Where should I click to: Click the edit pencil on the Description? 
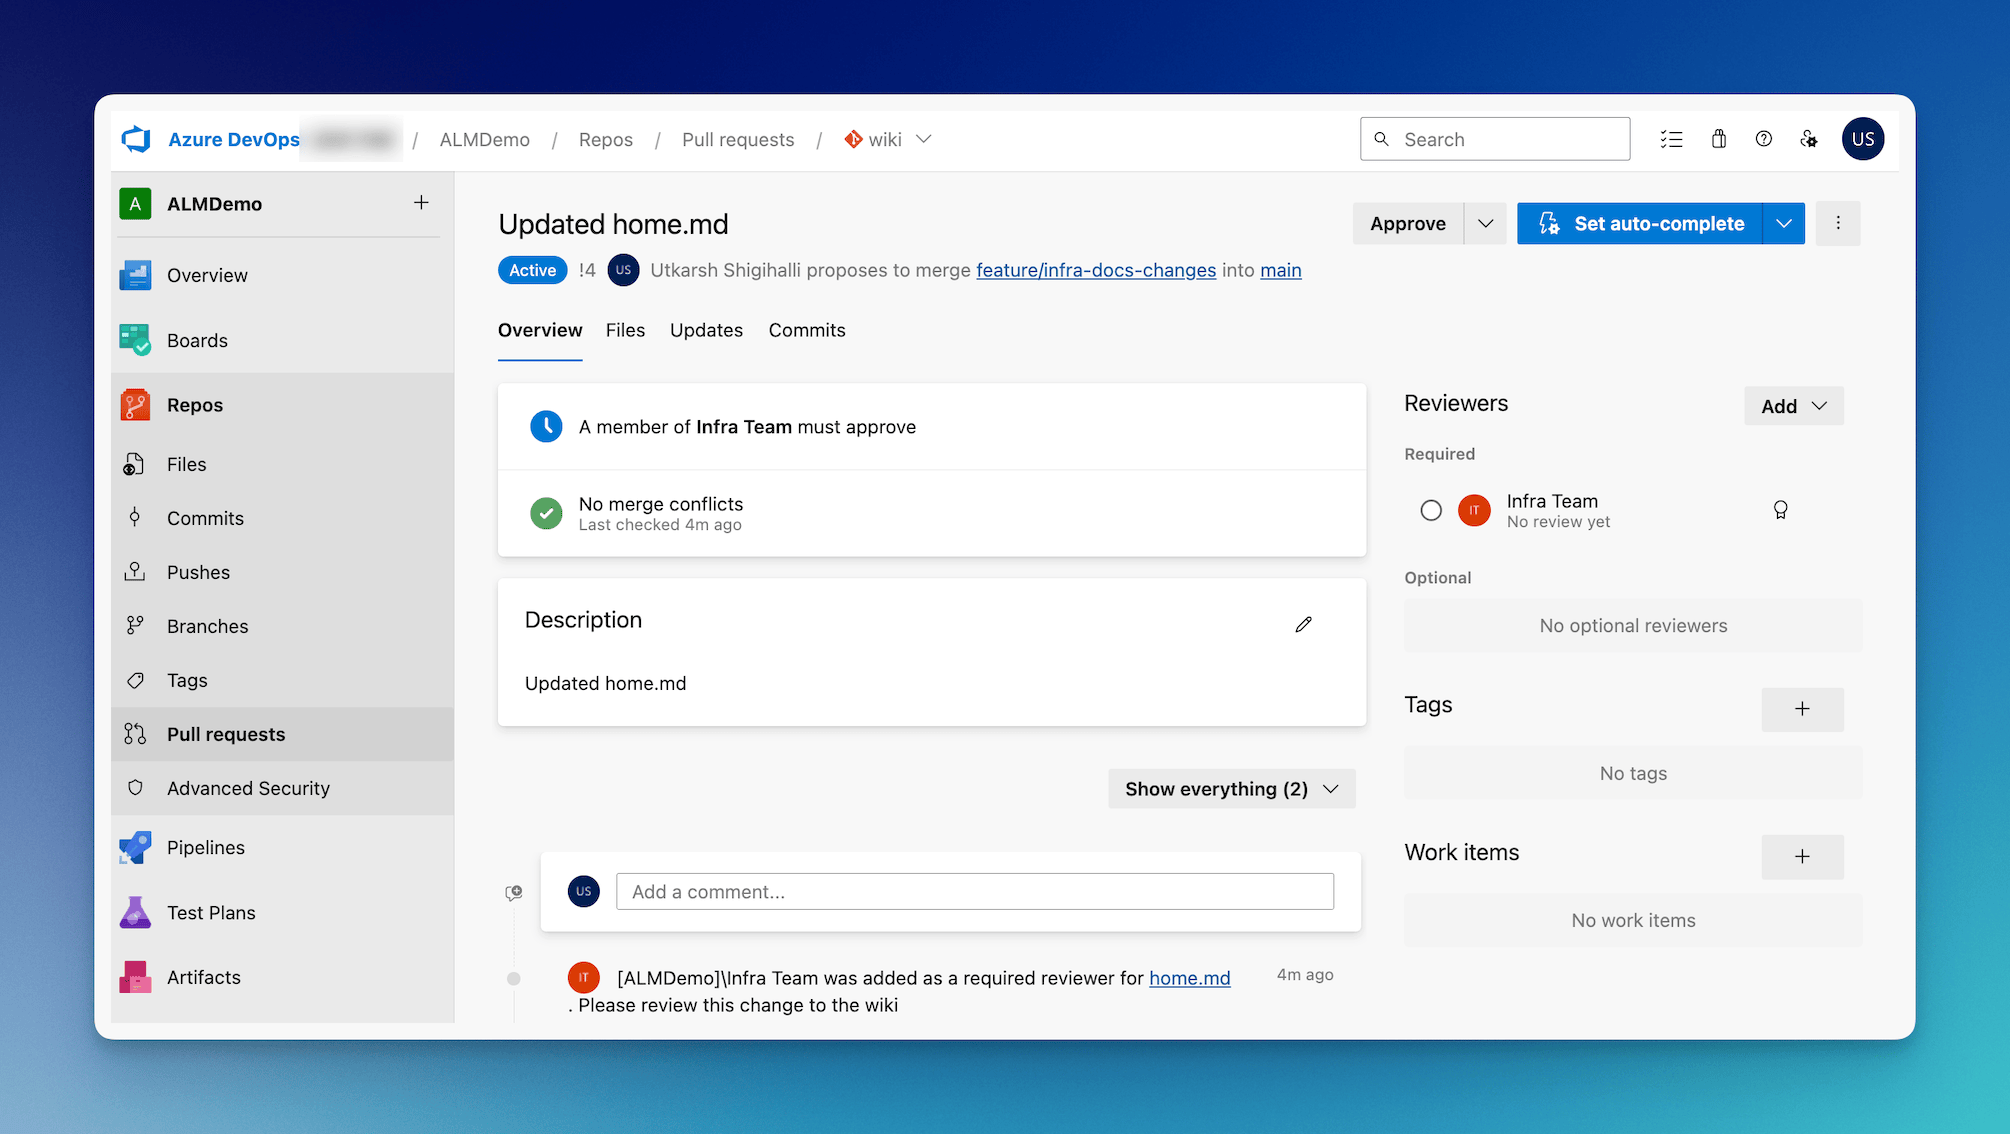tap(1303, 624)
